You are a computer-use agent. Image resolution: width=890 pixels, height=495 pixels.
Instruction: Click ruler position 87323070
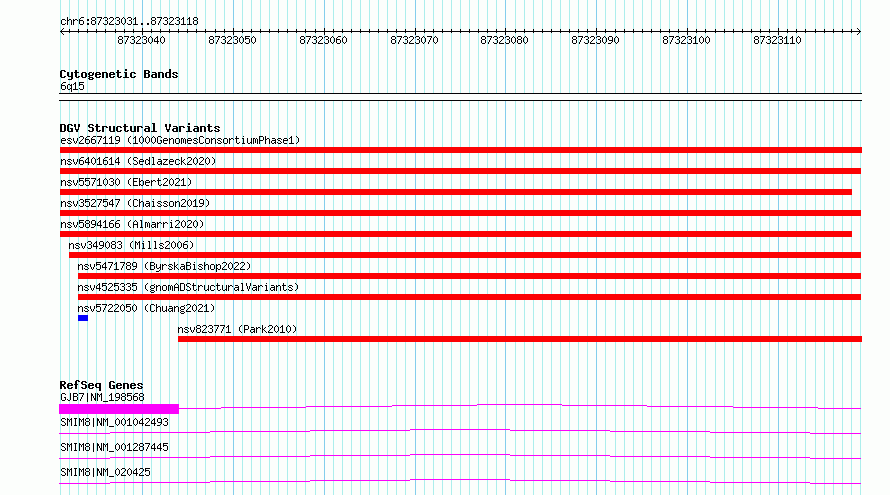tap(414, 40)
